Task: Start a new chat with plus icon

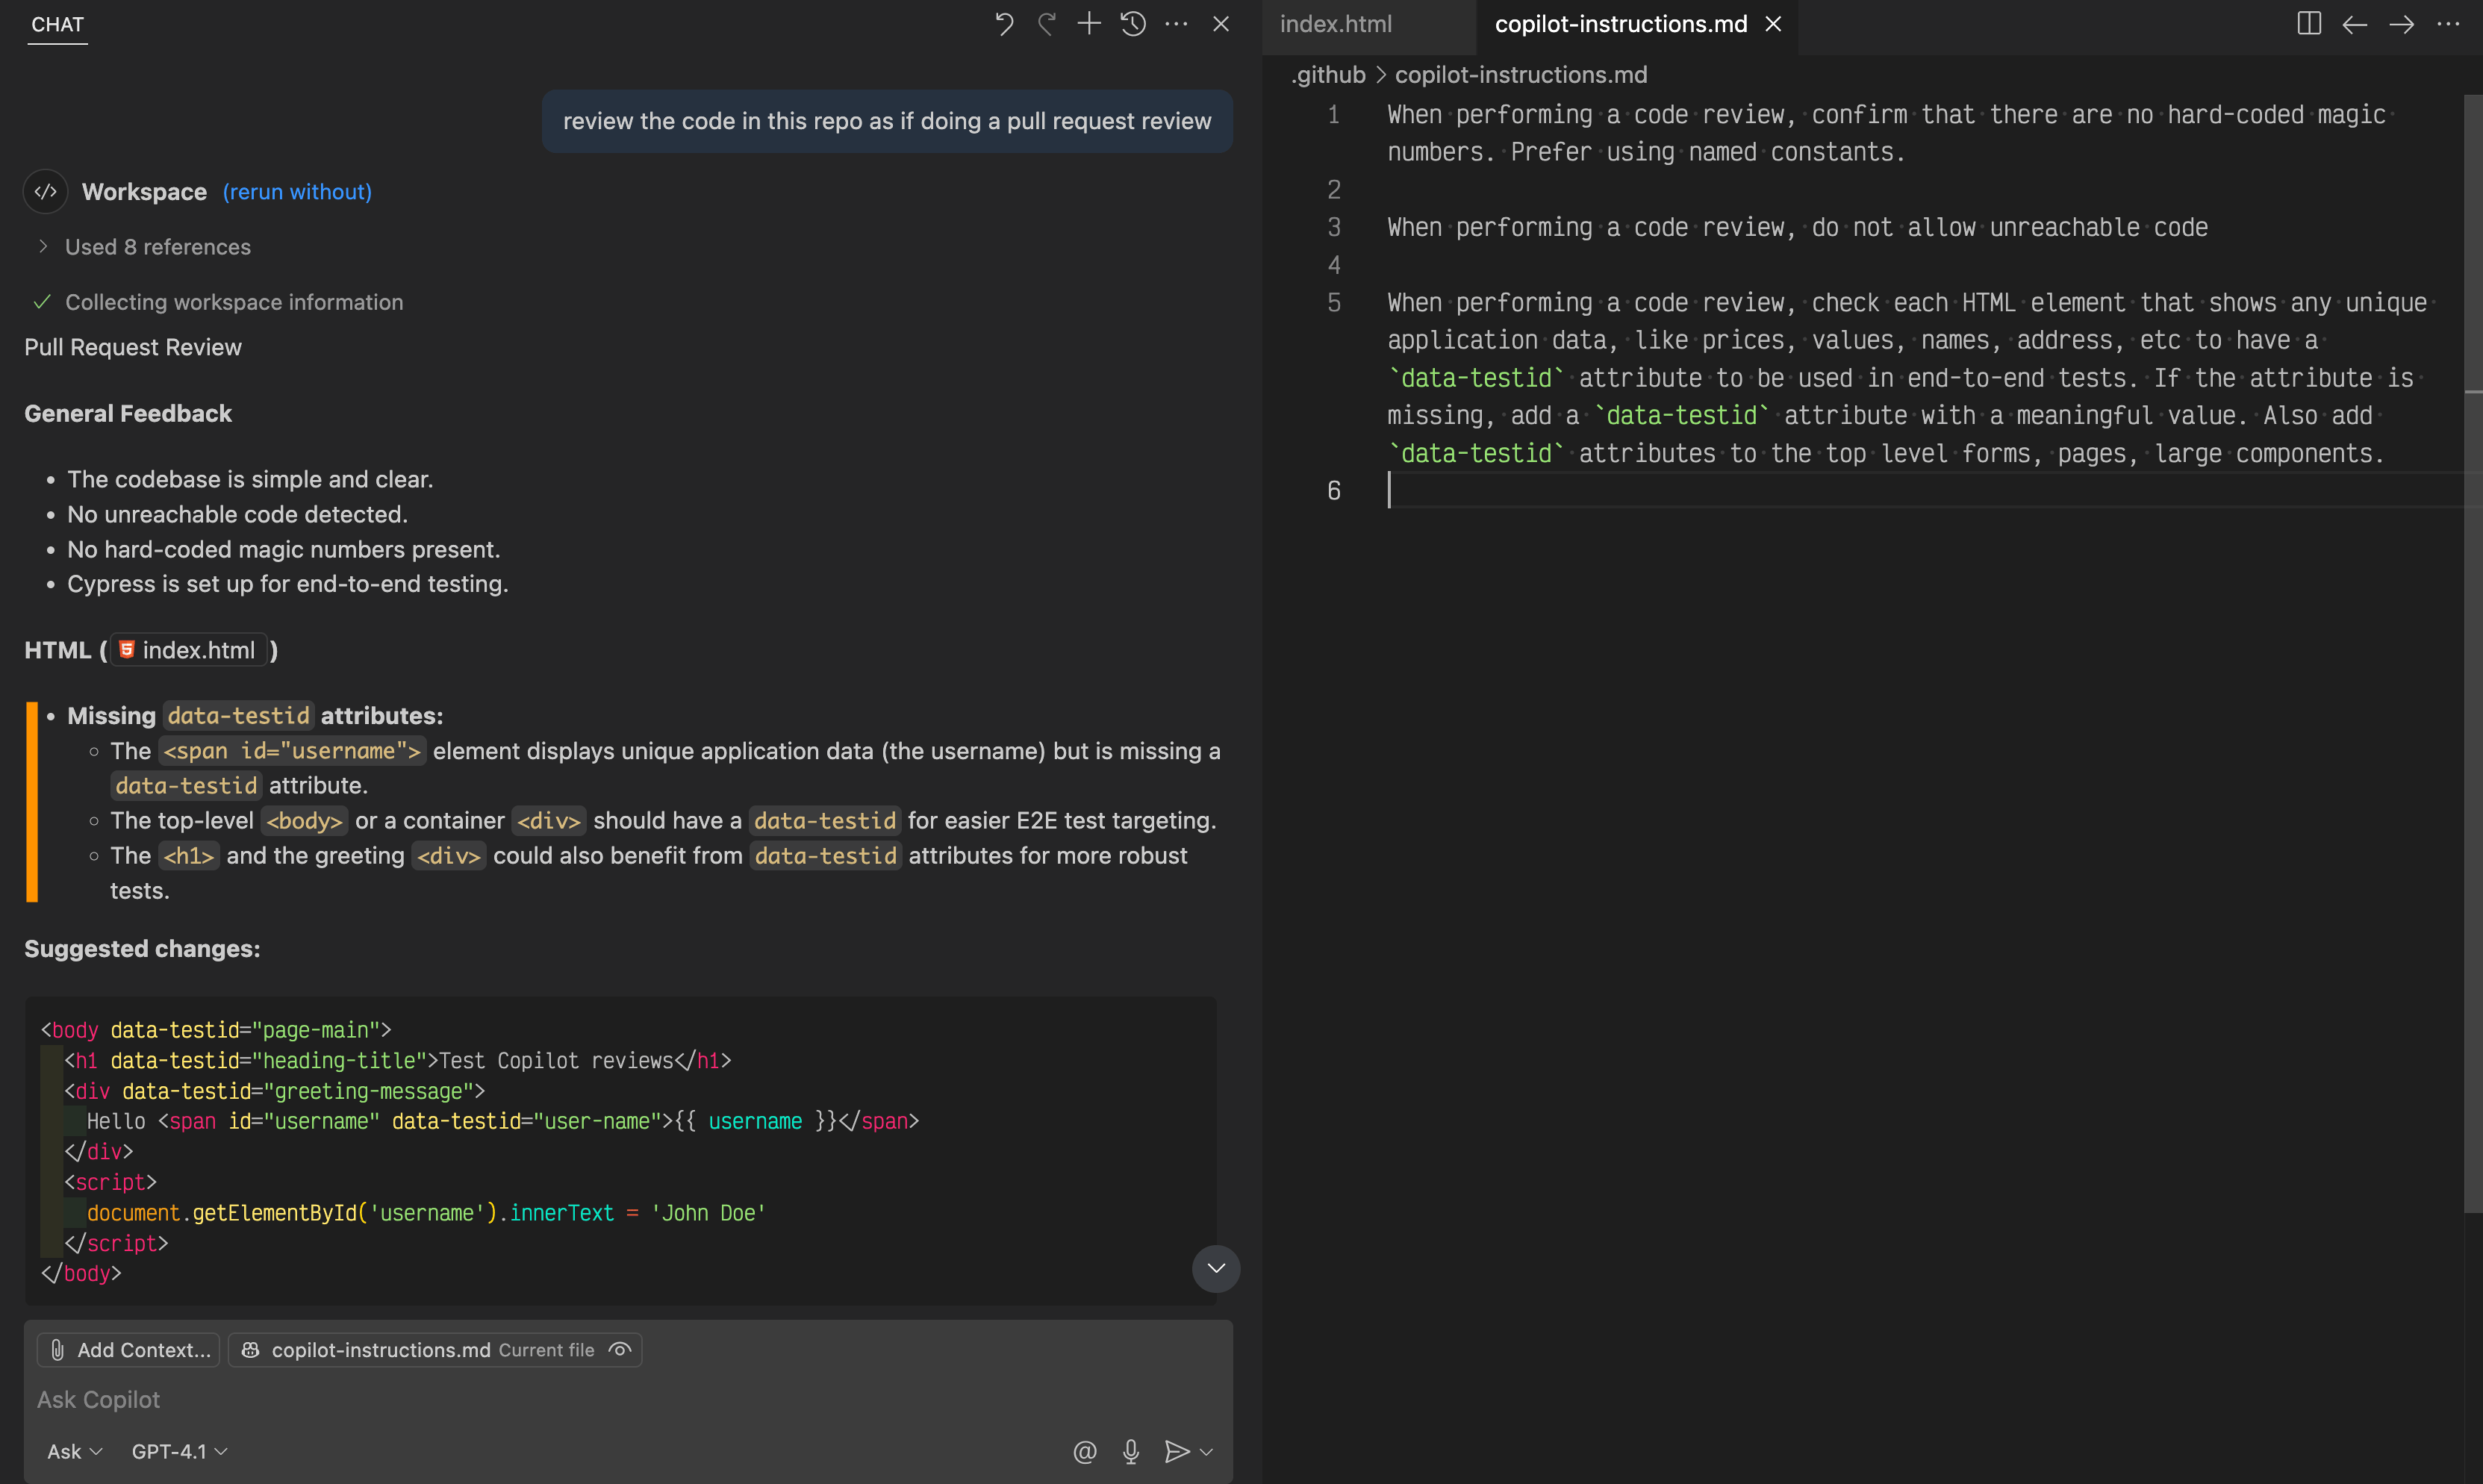Action: point(1089,24)
